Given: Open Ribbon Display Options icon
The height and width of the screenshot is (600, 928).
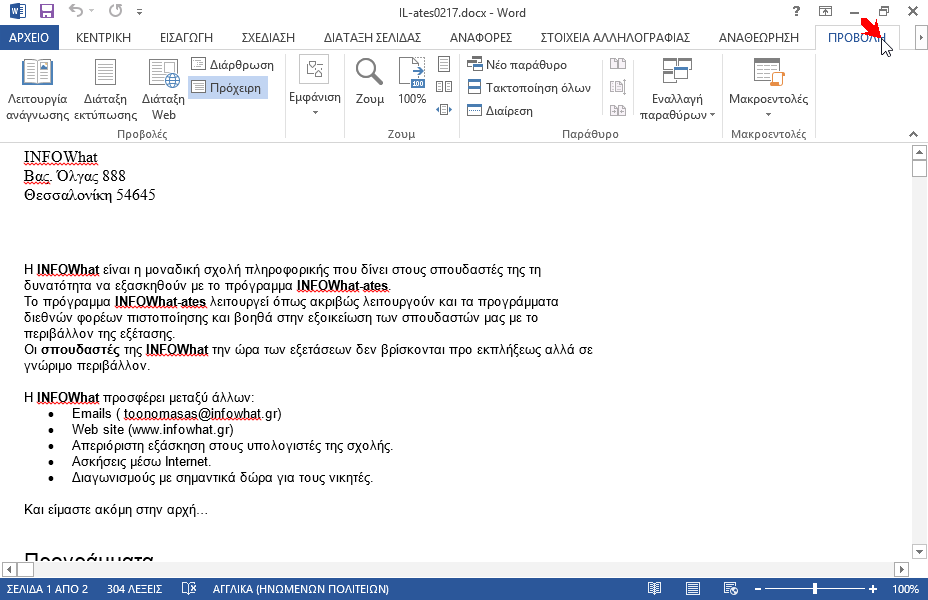Looking at the screenshot, I should (x=825, y=11).
